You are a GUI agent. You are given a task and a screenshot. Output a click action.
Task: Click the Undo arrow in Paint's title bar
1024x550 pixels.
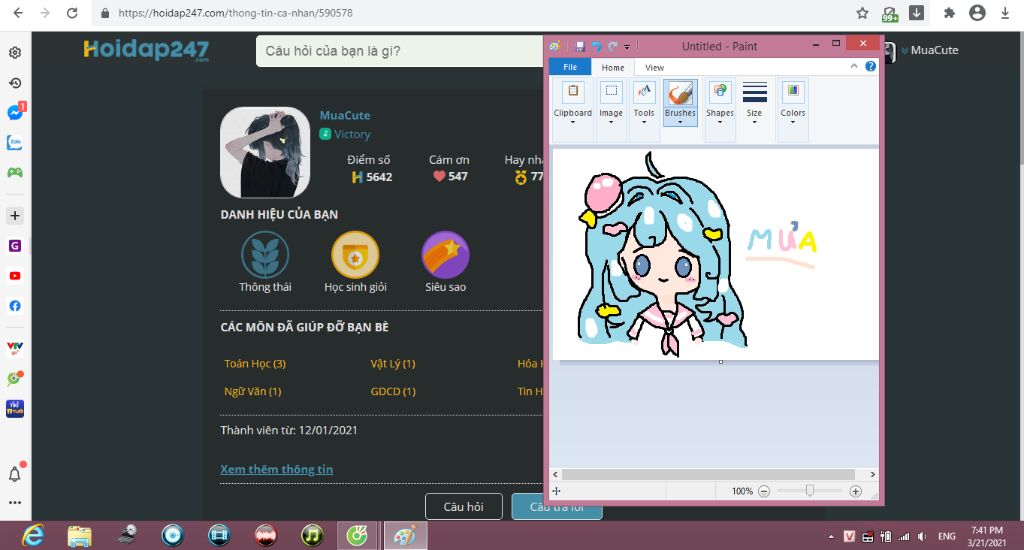(x=596, y=46)
